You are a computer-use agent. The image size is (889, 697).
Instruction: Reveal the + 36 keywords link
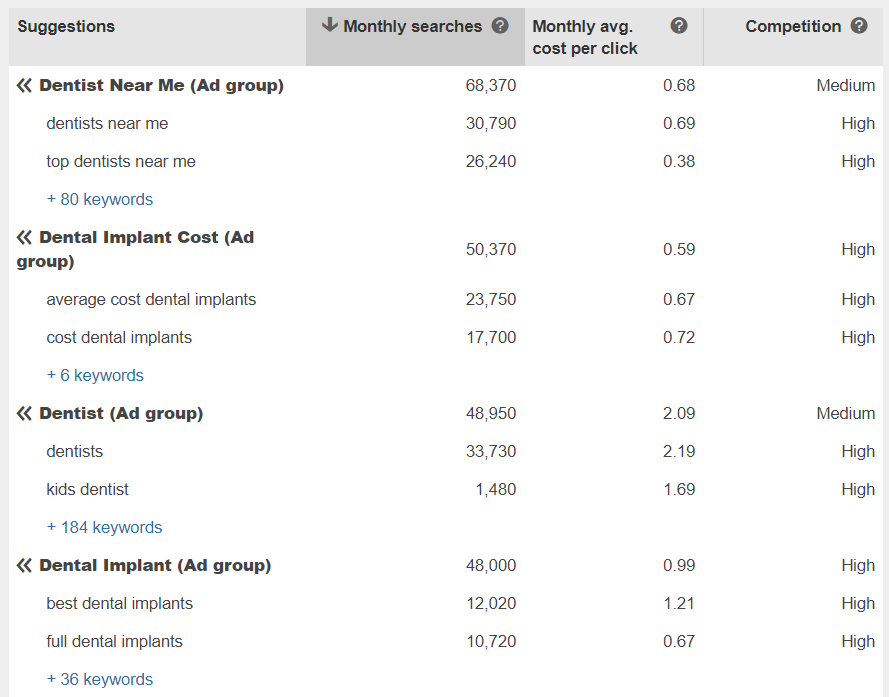(100, 680)
